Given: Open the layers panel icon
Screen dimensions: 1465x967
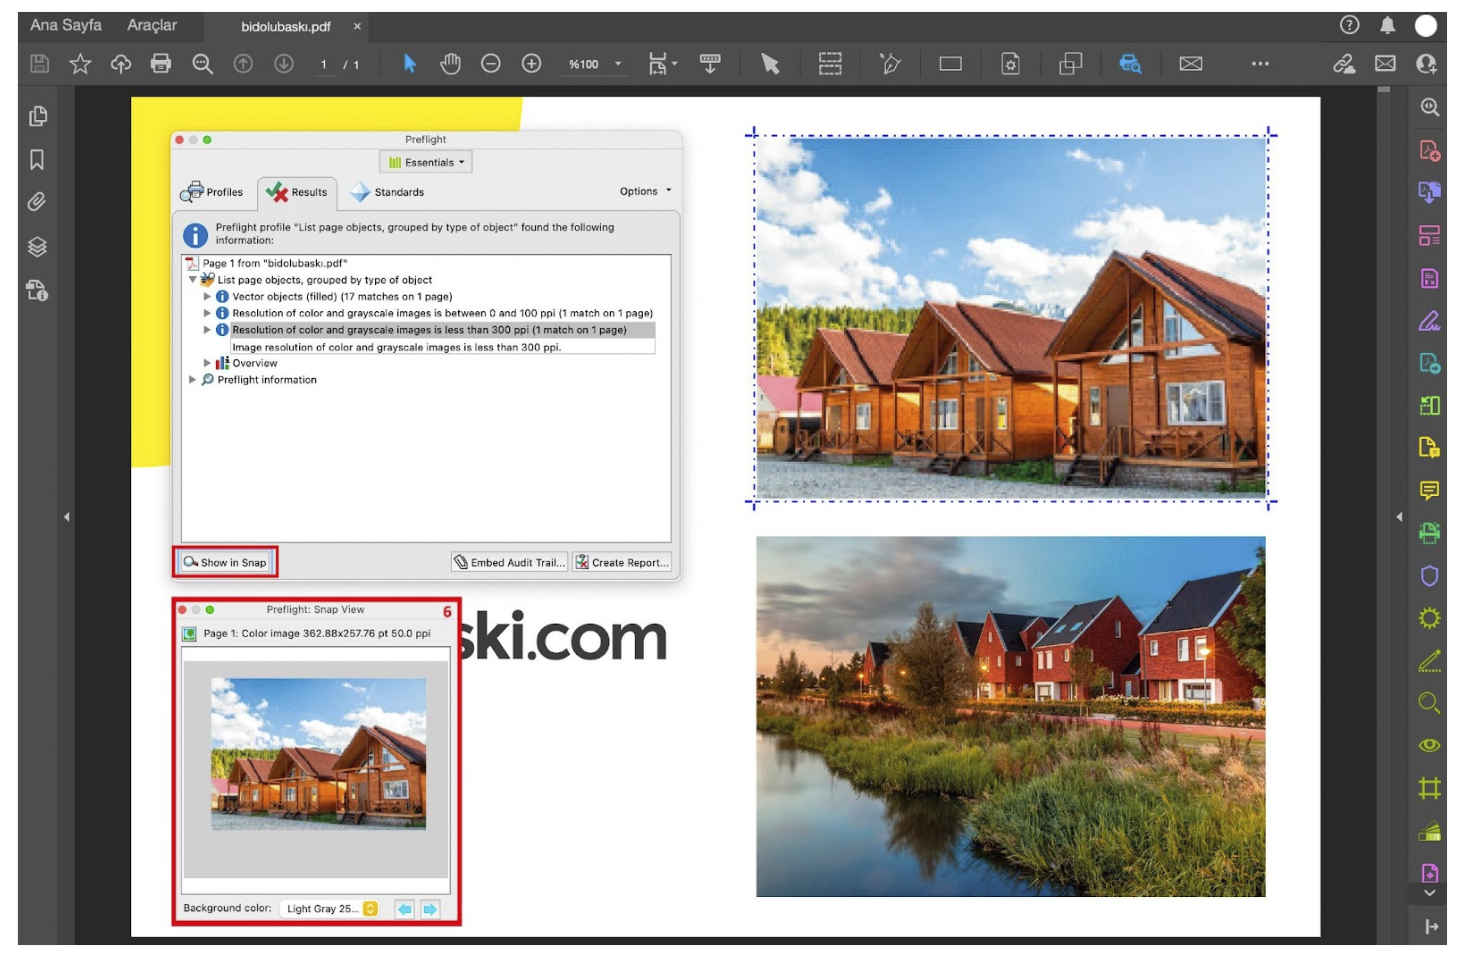Looking at the screenshot, I should tap(37, 247).
